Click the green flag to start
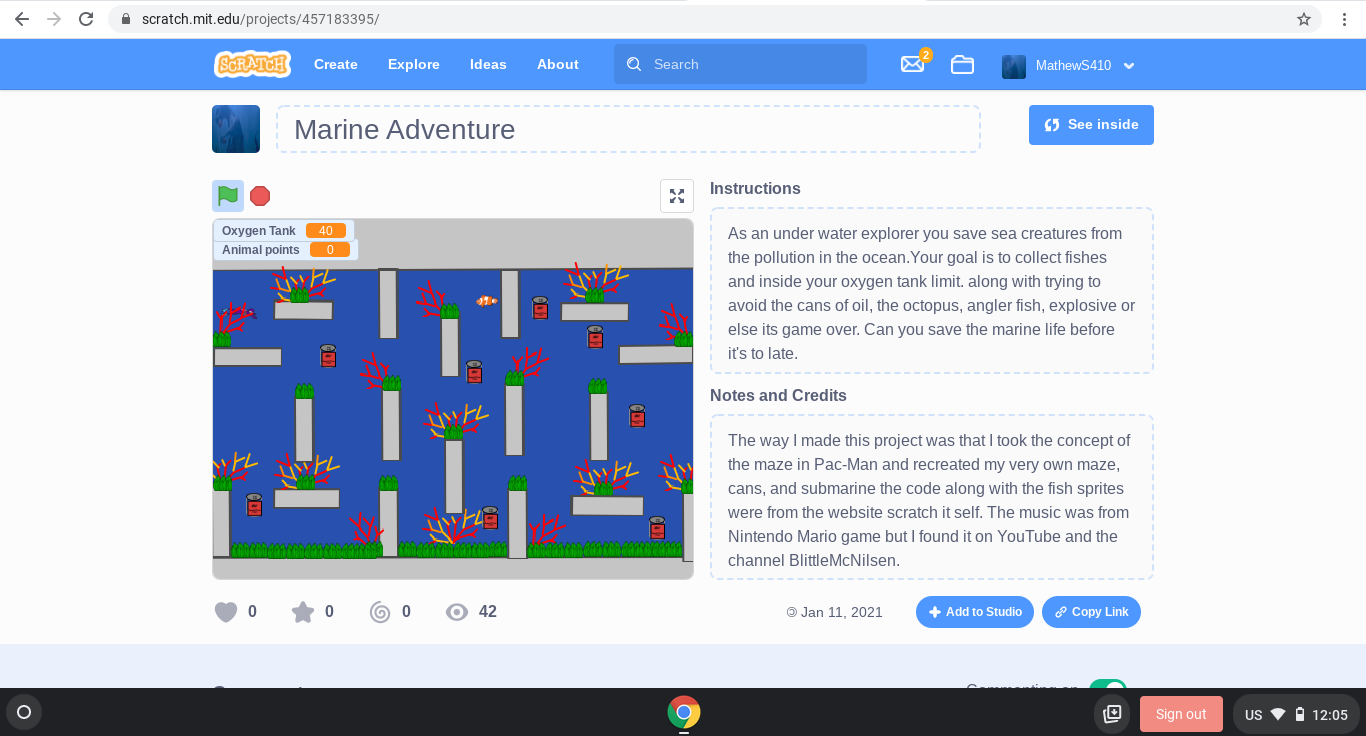The height and width of the screenshot is (736, 1366). [x=228, y=196]
